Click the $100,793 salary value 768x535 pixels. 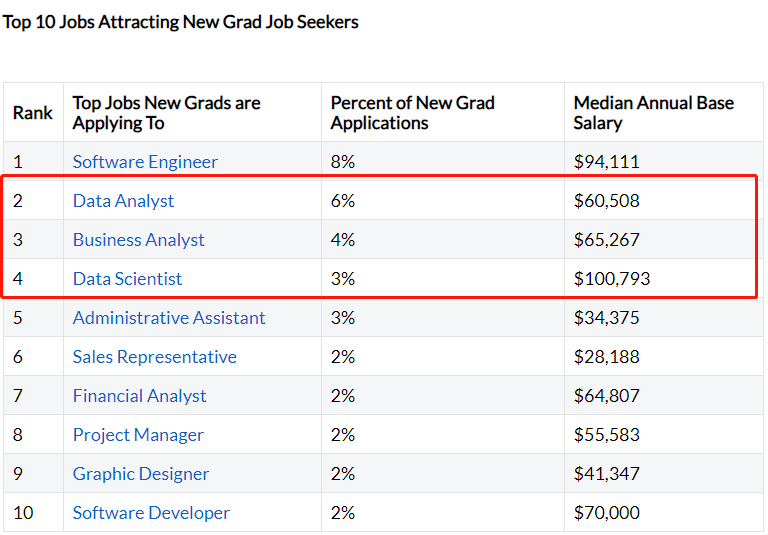point(611,279)
